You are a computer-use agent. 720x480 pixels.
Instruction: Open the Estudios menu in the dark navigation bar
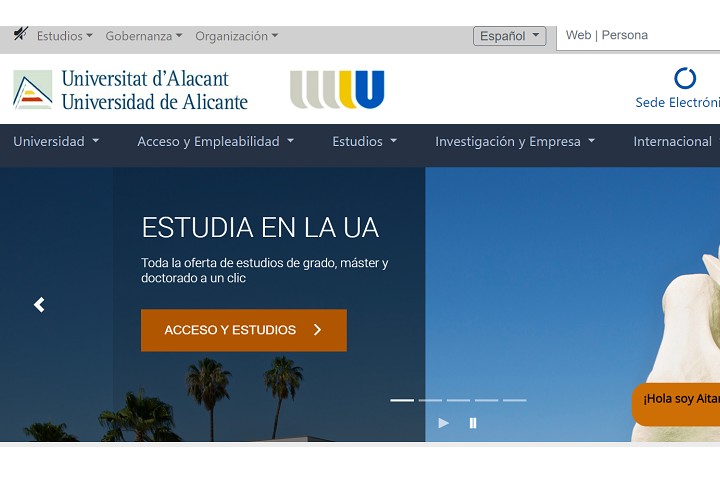click(365, 141)
